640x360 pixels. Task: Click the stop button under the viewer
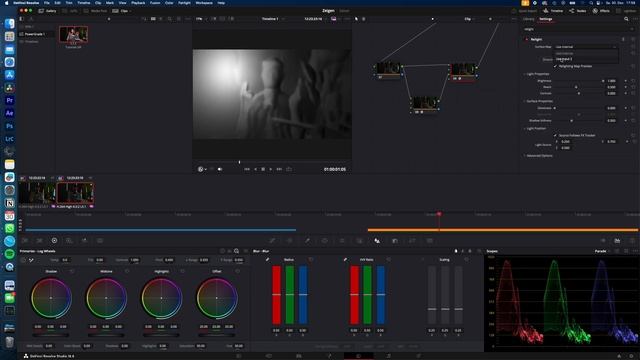pos(263,169)
